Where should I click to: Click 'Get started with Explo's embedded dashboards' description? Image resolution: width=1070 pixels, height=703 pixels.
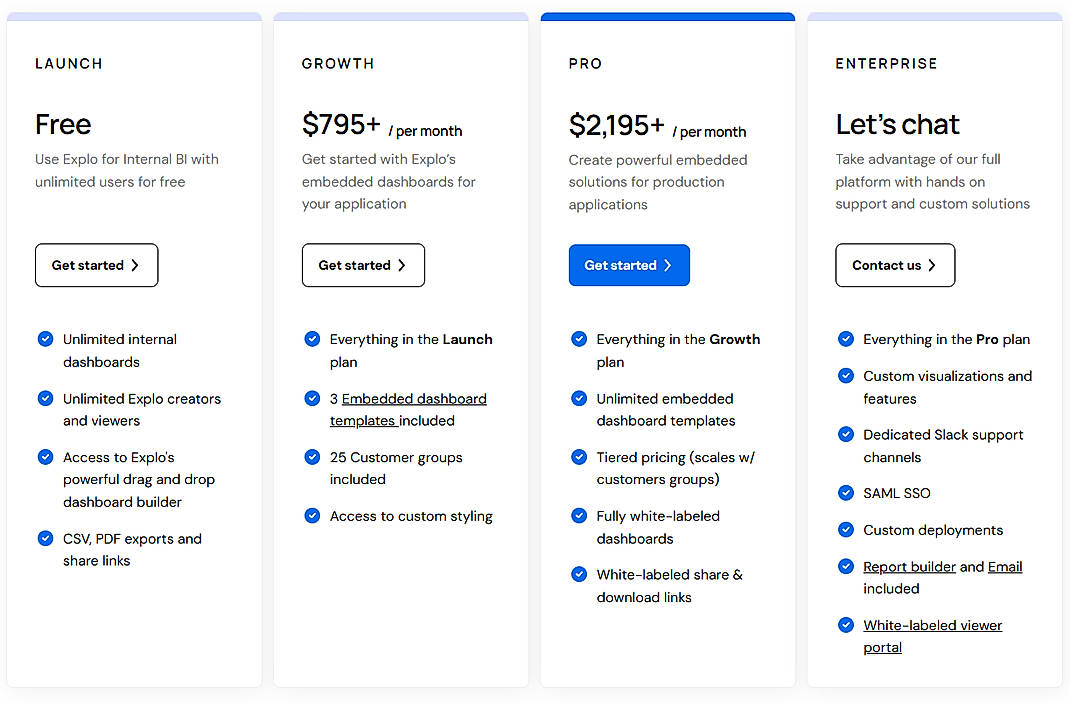(x=388, y=182)
